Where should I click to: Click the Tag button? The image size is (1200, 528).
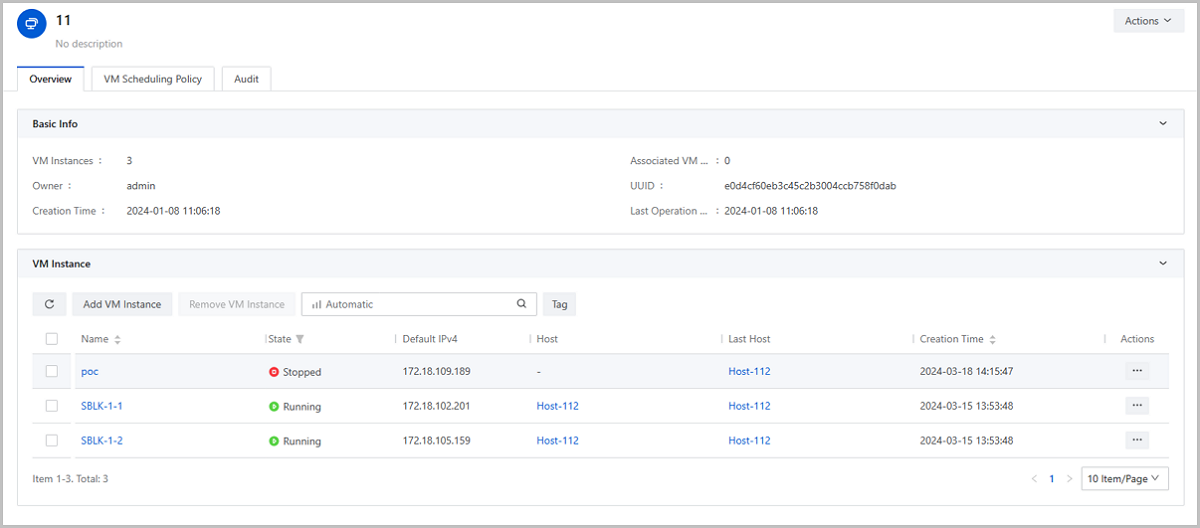pos(559,304)
